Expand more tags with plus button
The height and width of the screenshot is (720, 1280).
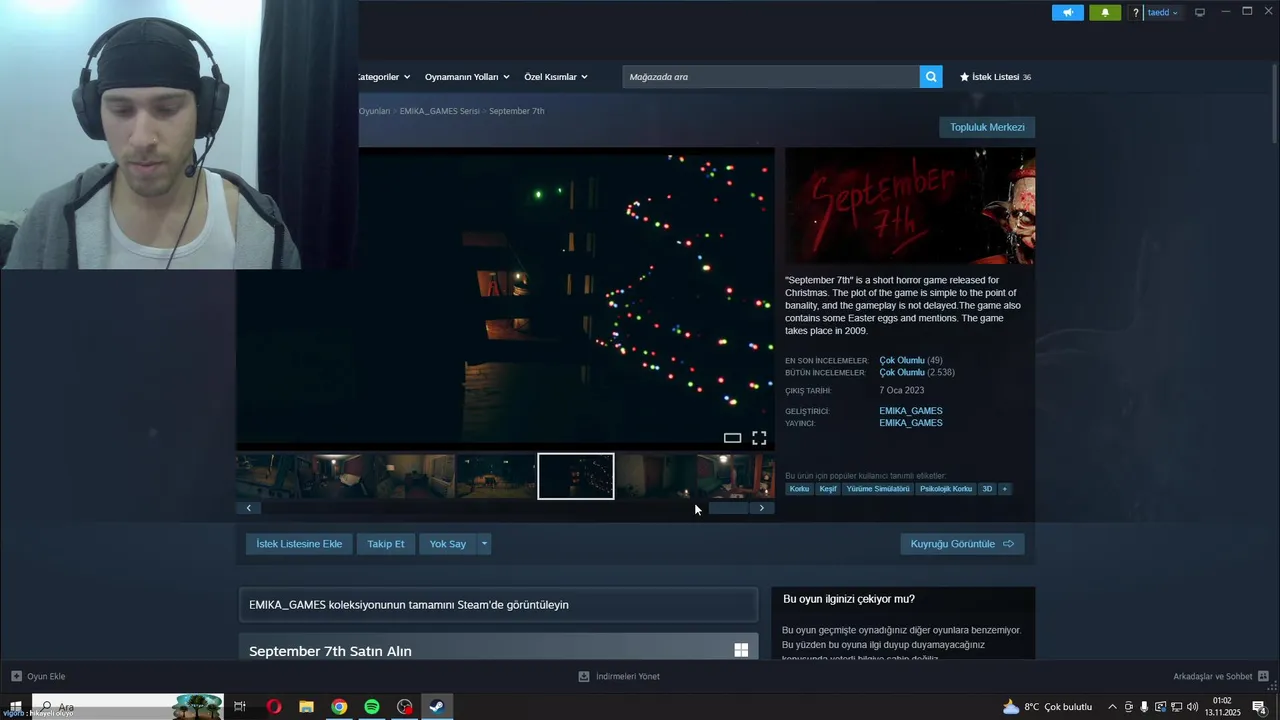(x=1005, y=489)
